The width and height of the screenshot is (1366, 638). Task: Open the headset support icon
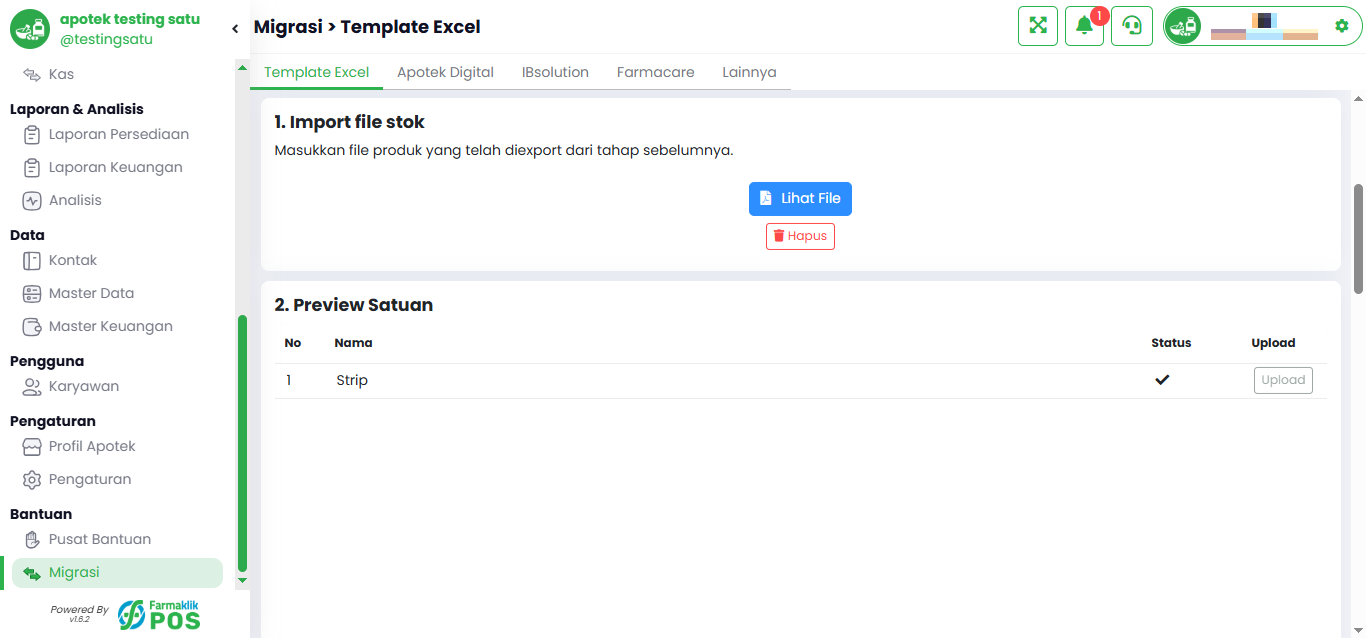tap(1132, 26)
